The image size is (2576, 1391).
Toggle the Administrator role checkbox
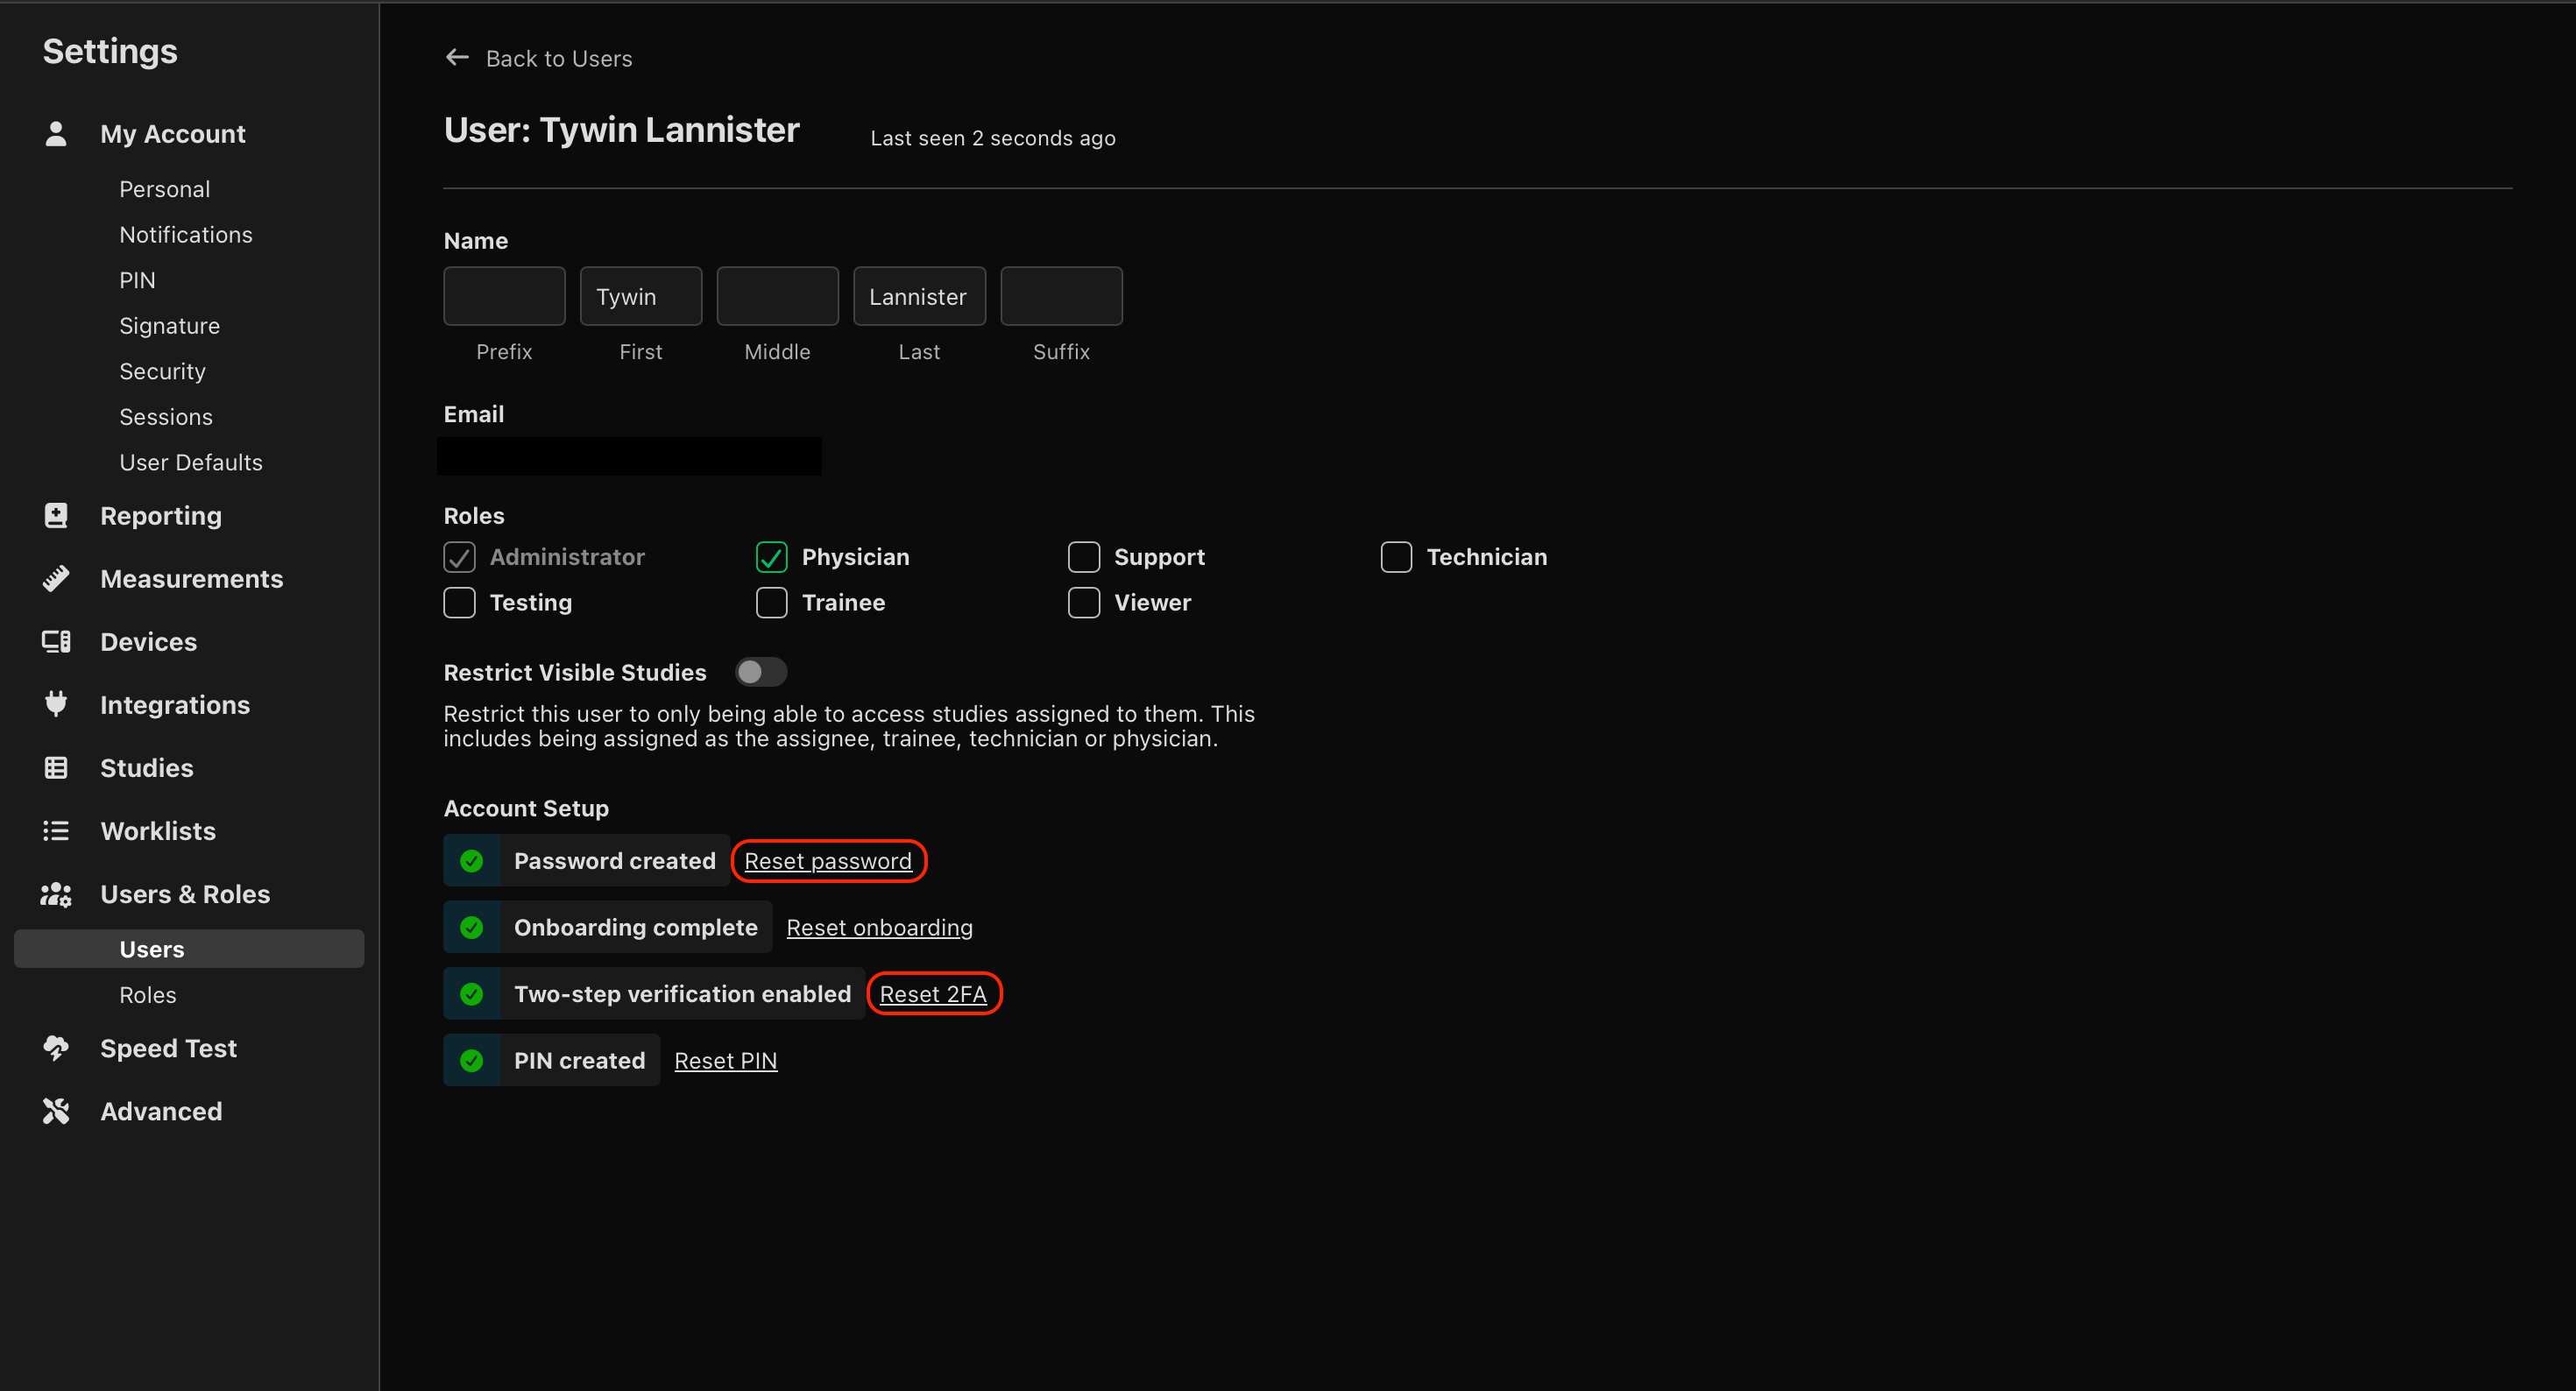(459, 557)
